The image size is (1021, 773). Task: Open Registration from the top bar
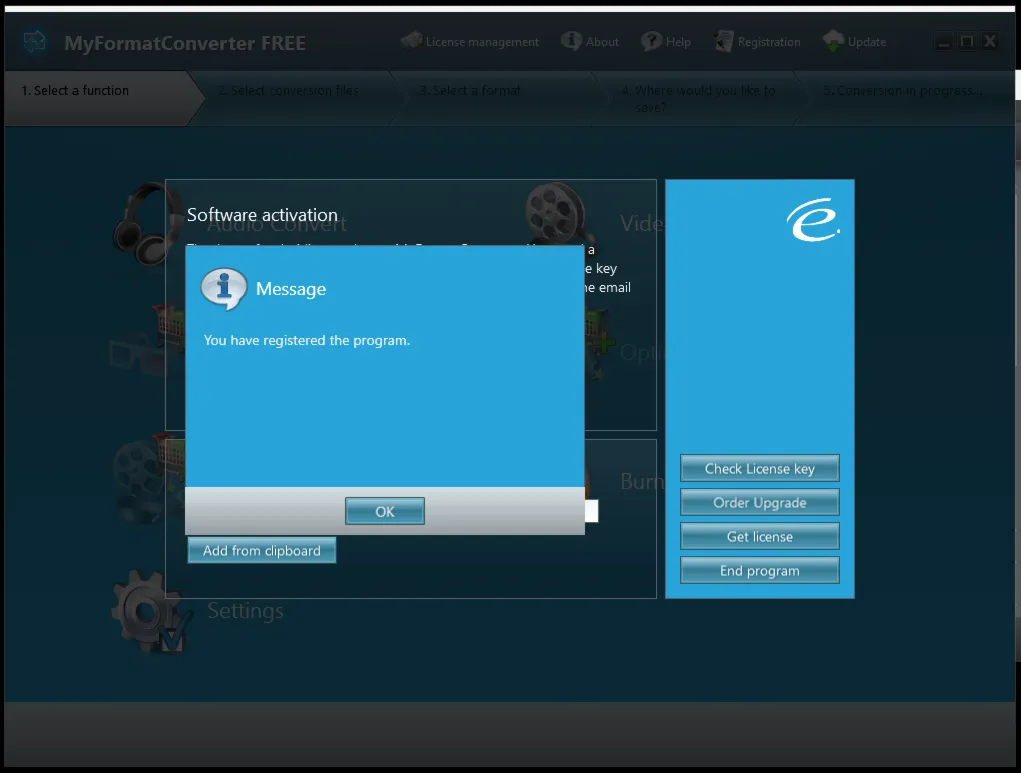[x=758, y=42]
